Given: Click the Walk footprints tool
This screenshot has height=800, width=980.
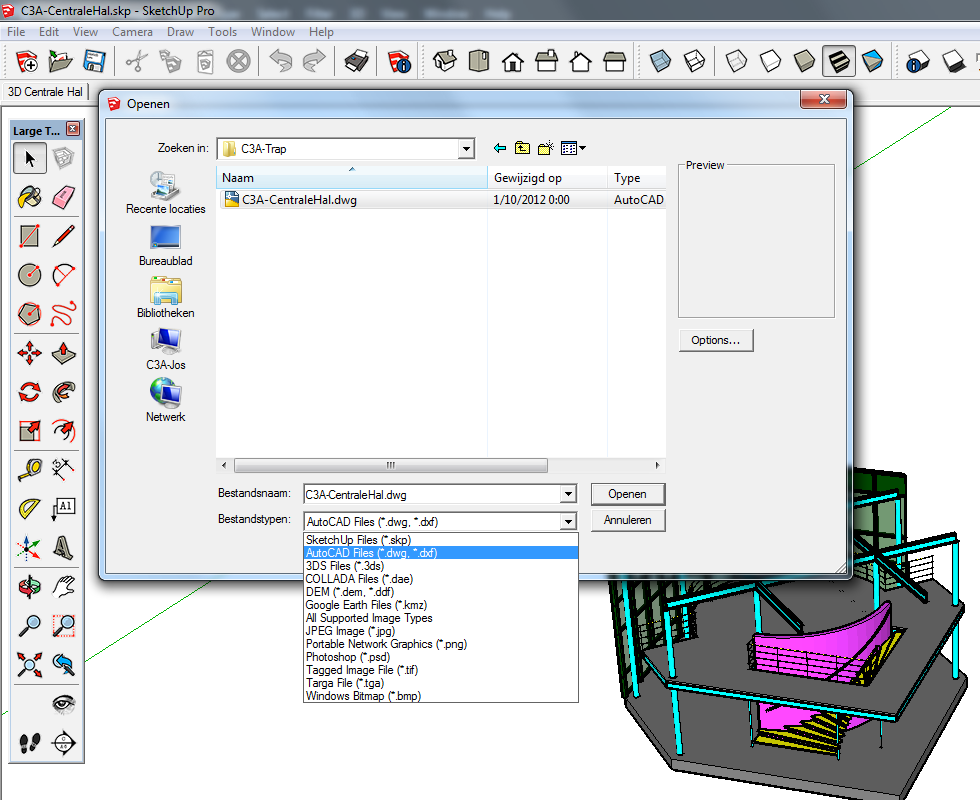Looking at the screenshot, I should click(29, 743).
